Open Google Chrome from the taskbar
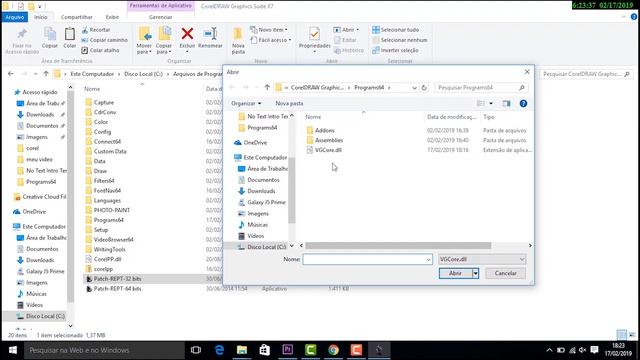 [x=333, y=350]
